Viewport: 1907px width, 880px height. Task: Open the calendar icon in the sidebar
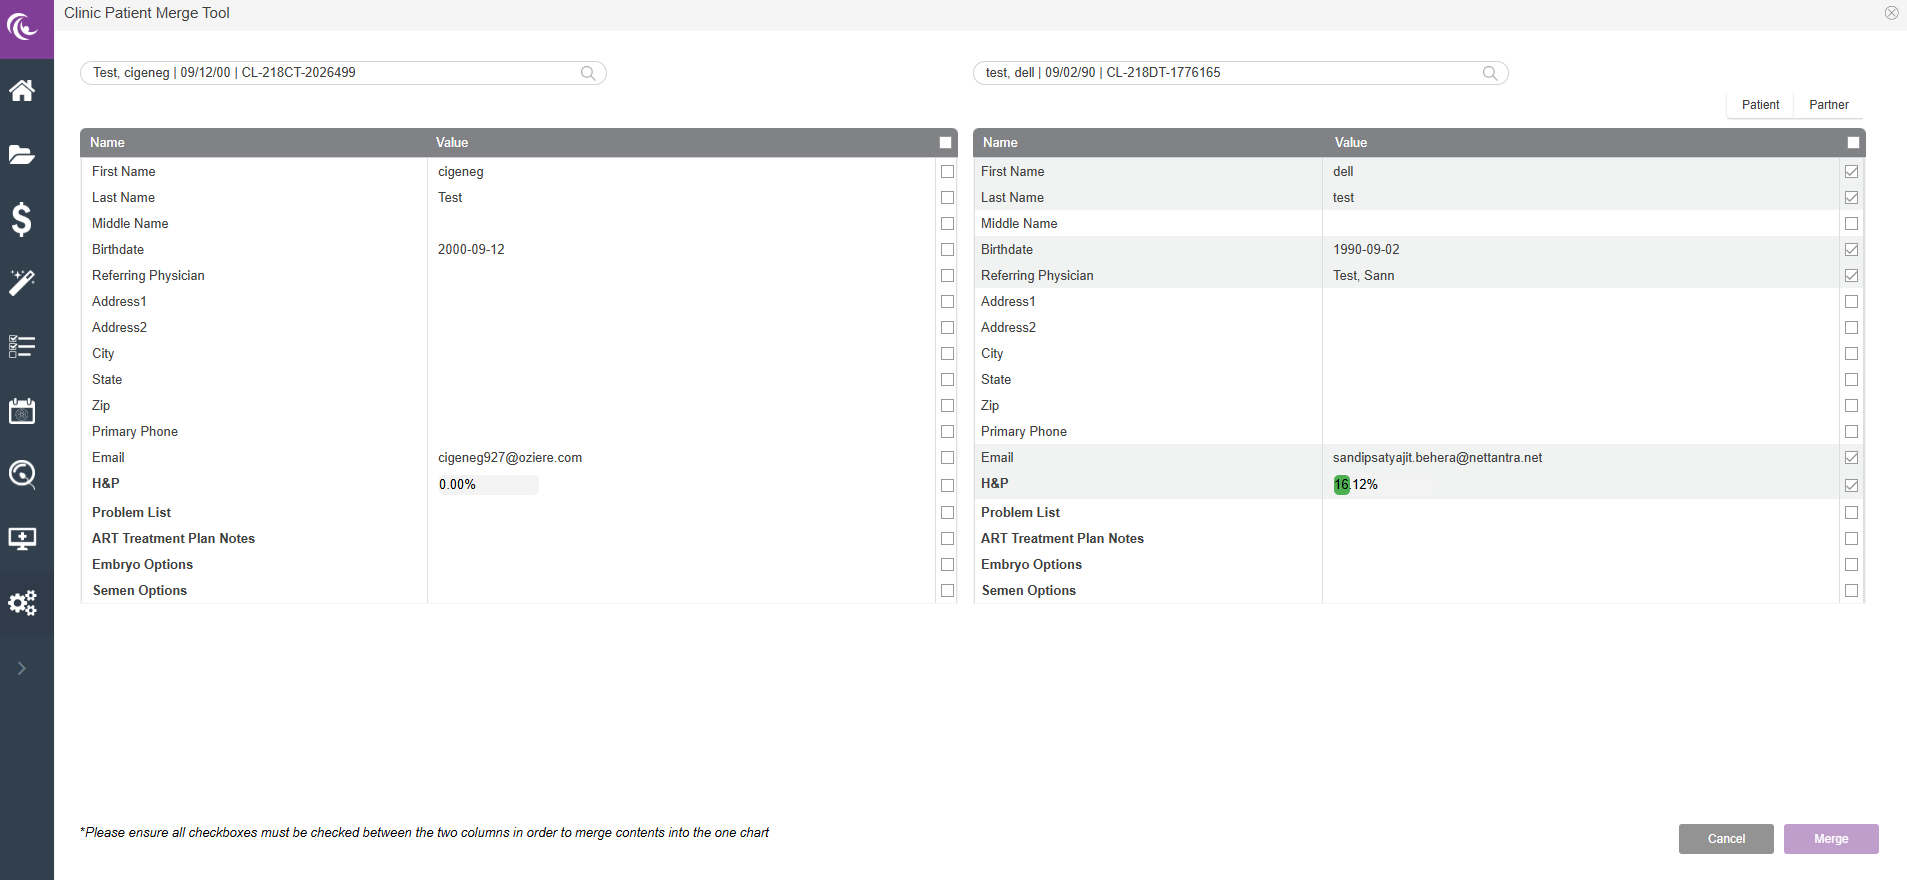point(22,411)
